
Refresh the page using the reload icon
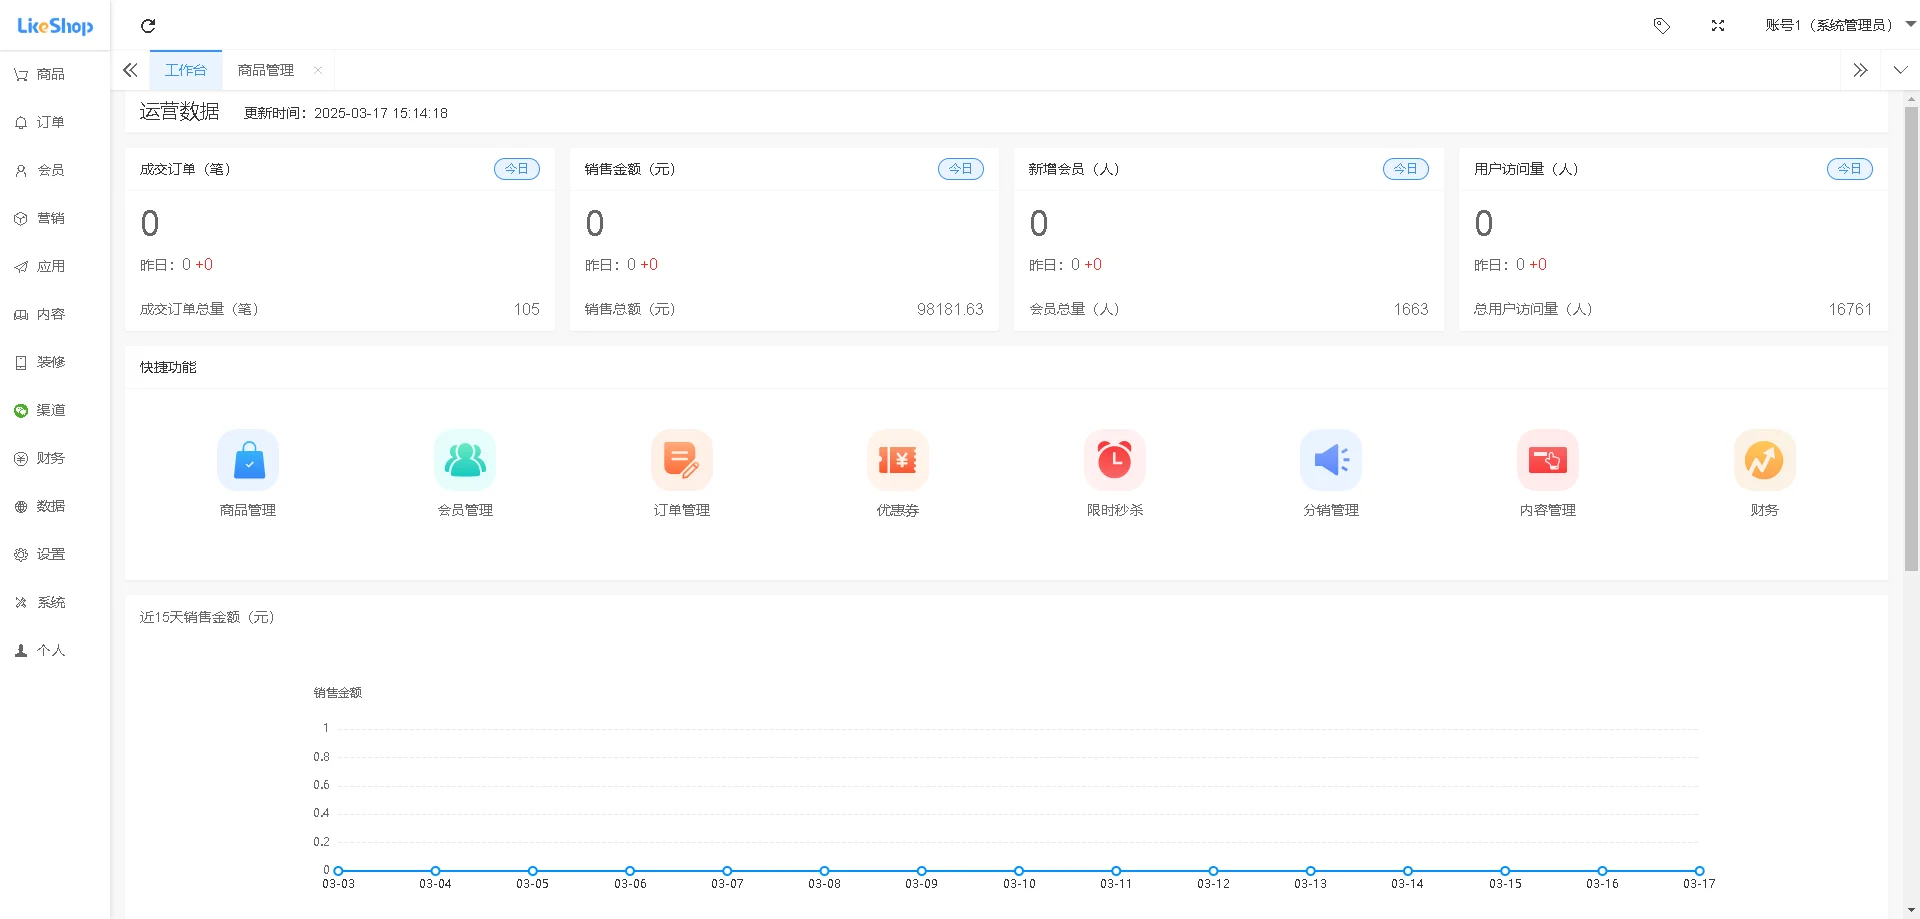(148, 26)
